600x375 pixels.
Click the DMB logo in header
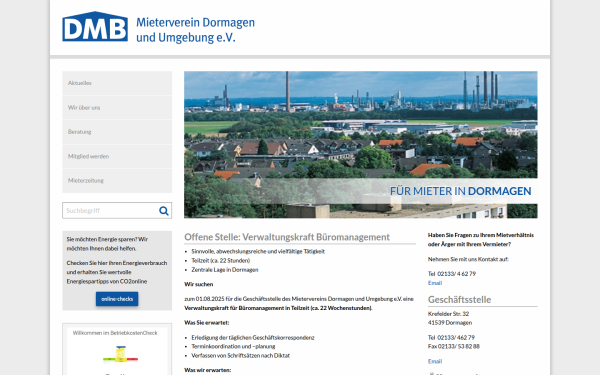[95, 26]
